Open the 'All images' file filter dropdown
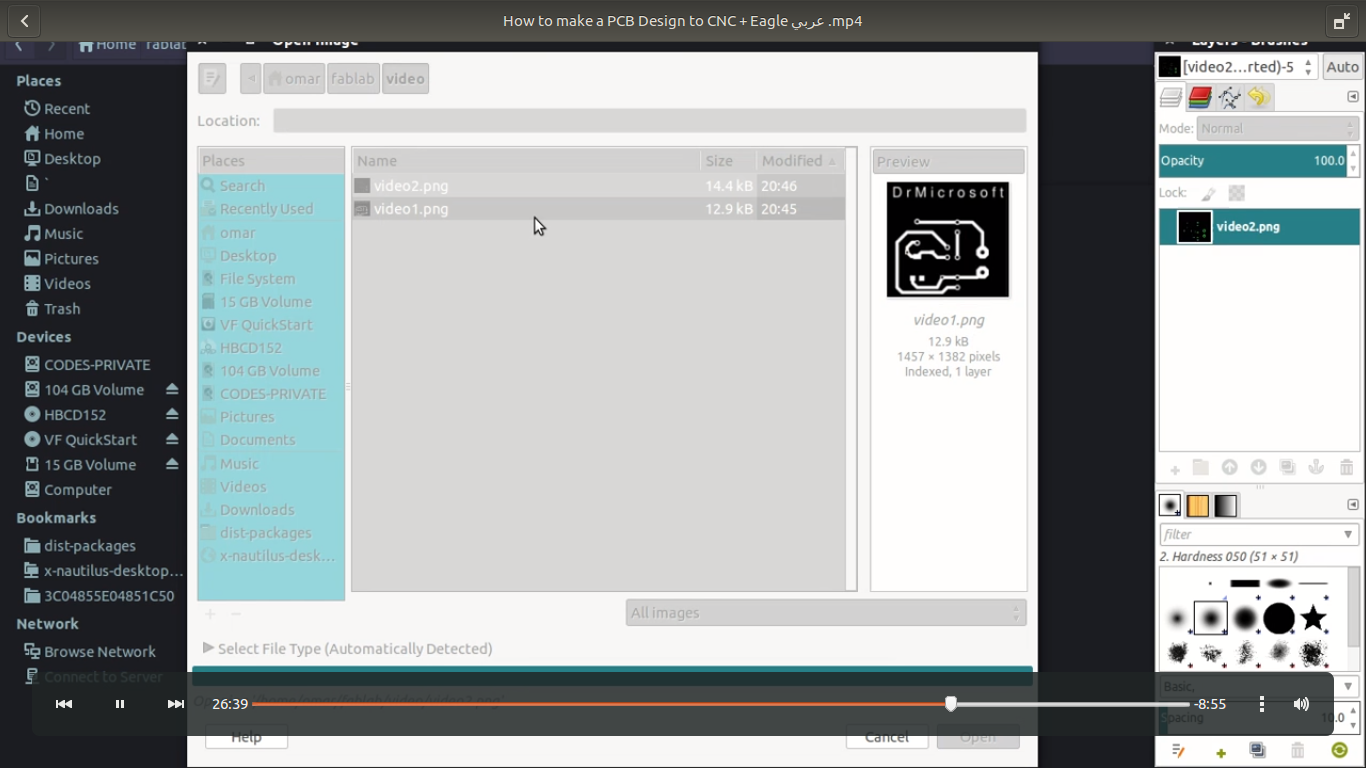The height and width of the screenshot is (768, 1366). click(x=826, y=612)
